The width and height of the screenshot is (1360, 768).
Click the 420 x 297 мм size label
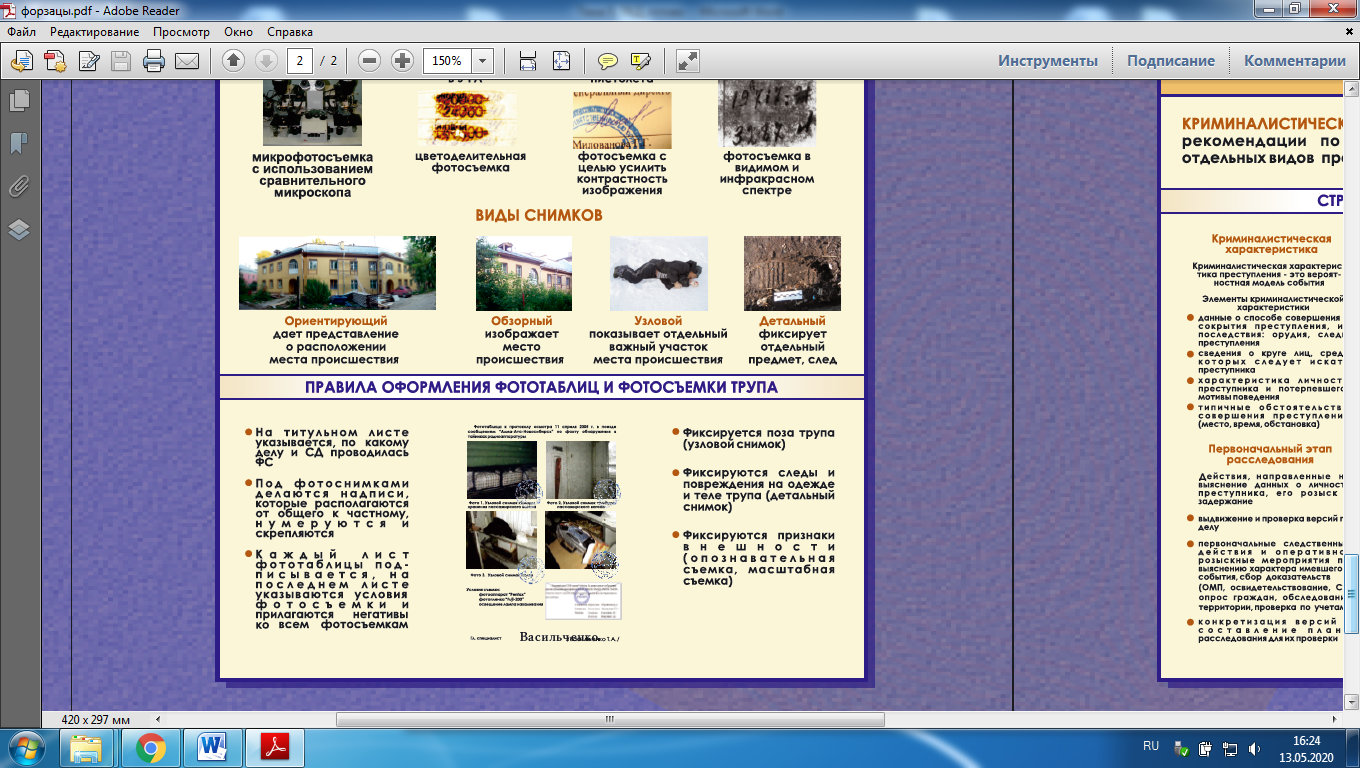click(x=96, y=720)
